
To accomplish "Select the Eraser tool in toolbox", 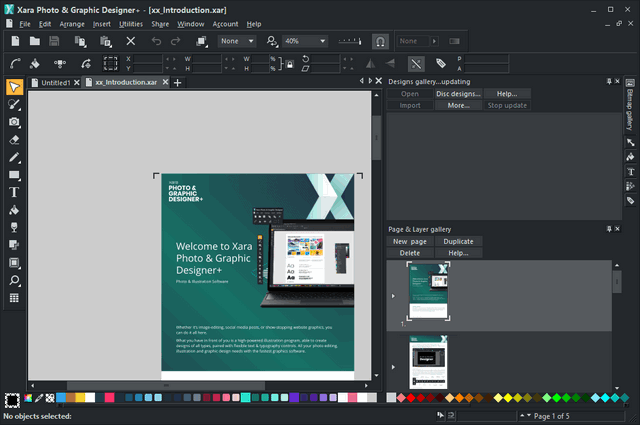I will (x=14, y=139).
